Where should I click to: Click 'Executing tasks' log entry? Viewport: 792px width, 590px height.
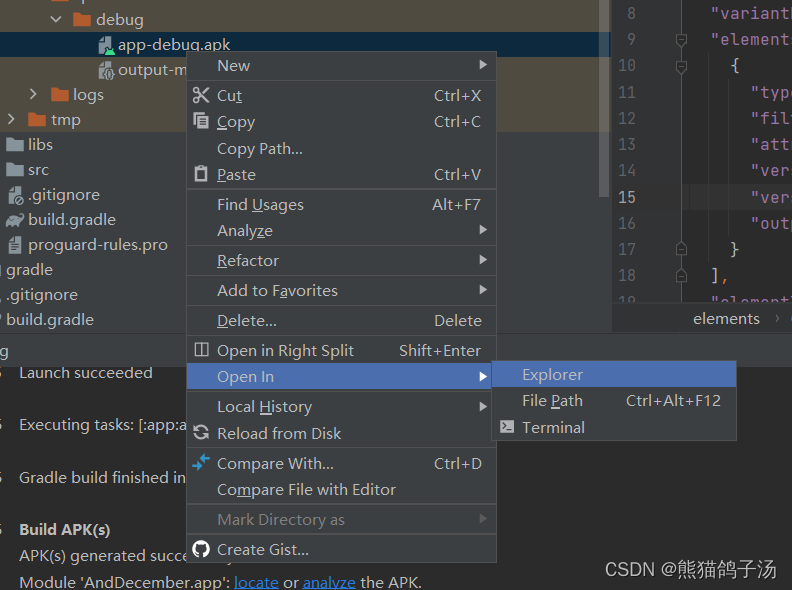pos(103,425)
